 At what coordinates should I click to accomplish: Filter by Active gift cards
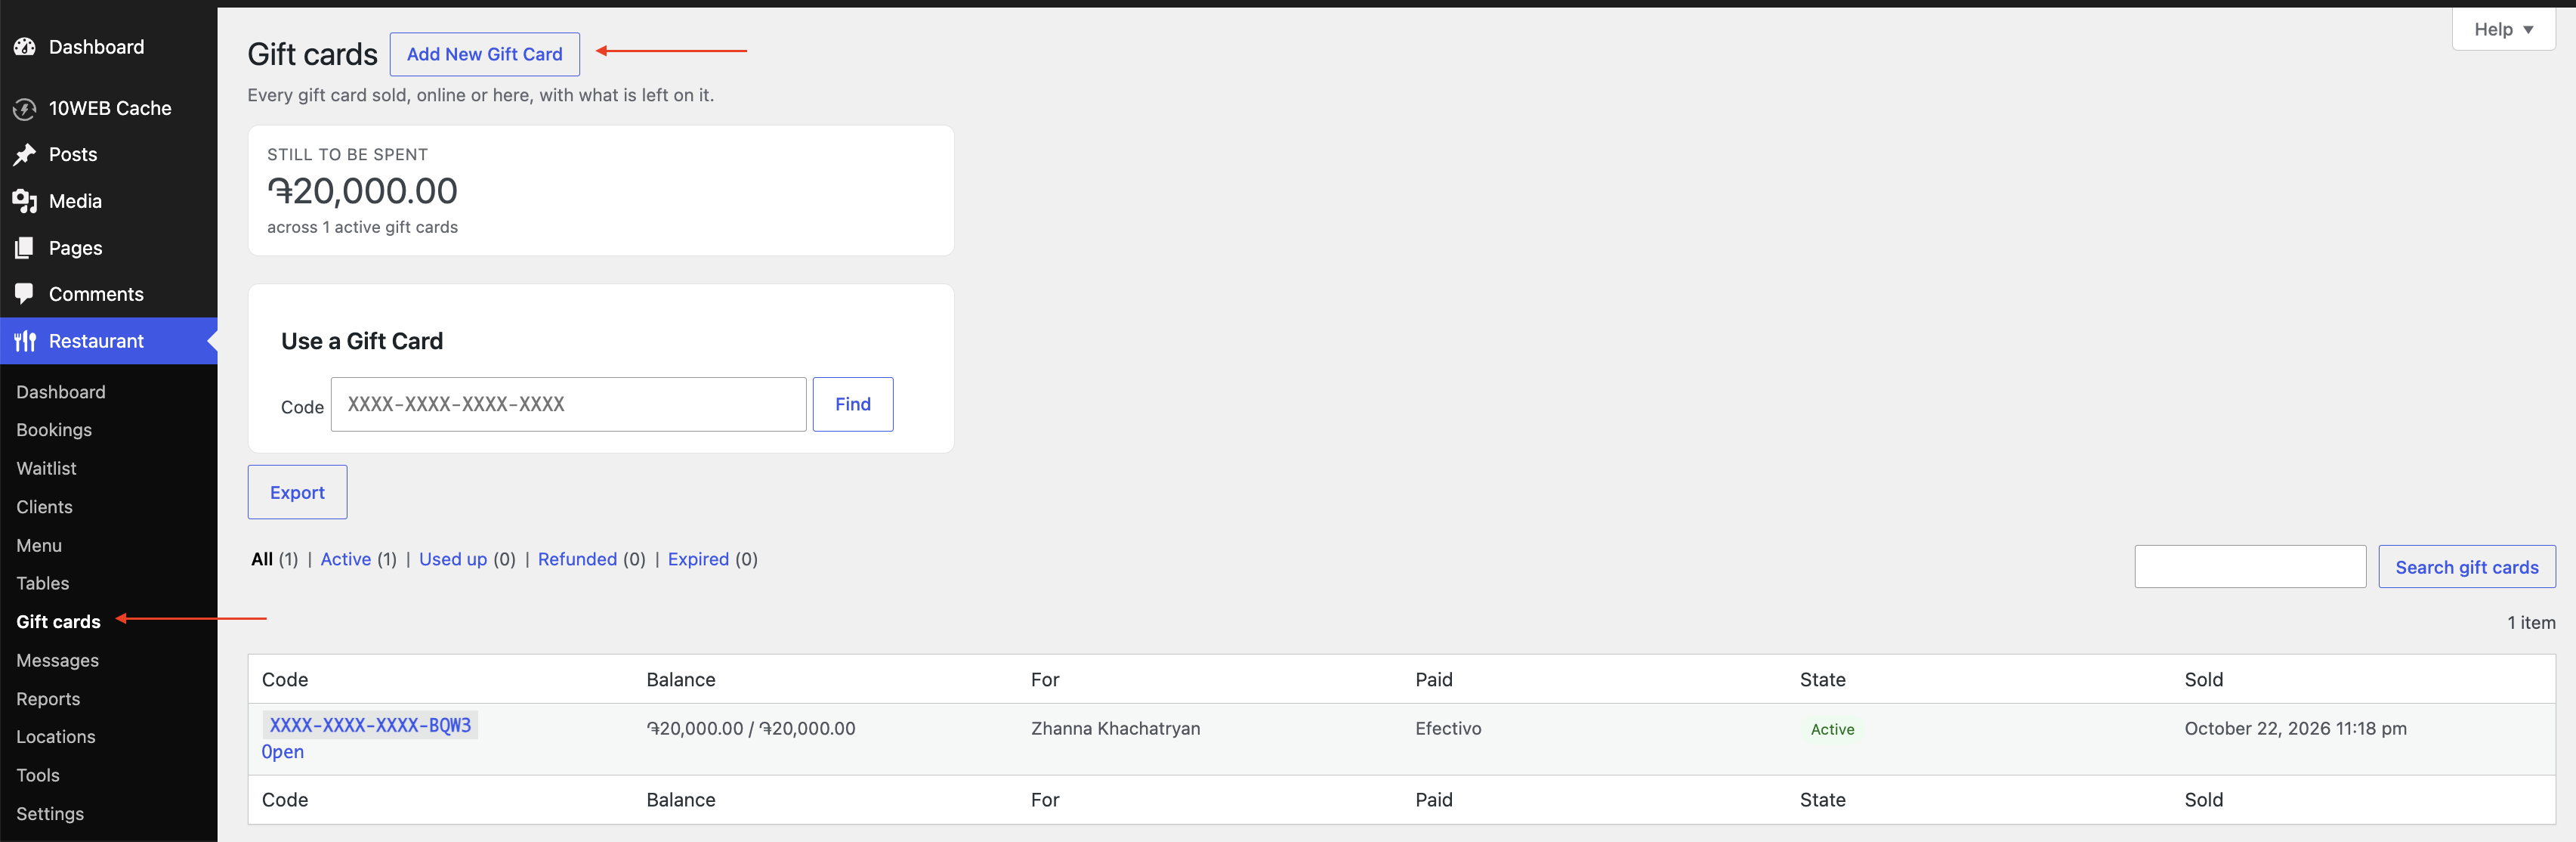[346, 559]
